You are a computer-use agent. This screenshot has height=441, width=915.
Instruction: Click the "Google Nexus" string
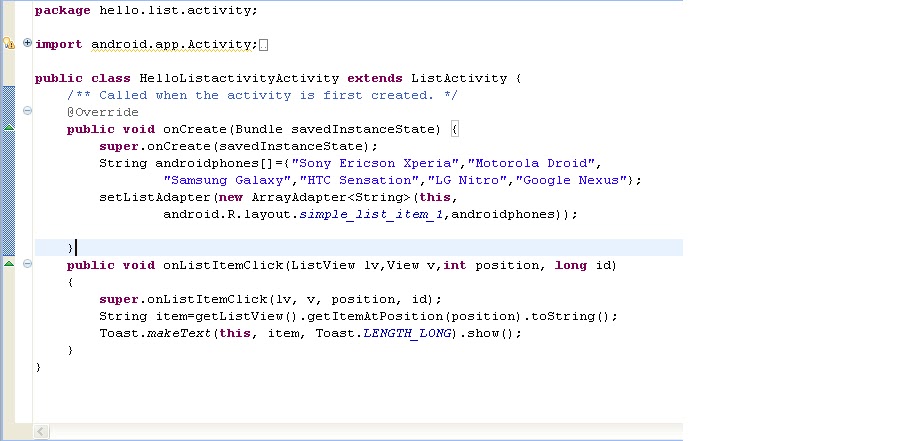[571, 180]
